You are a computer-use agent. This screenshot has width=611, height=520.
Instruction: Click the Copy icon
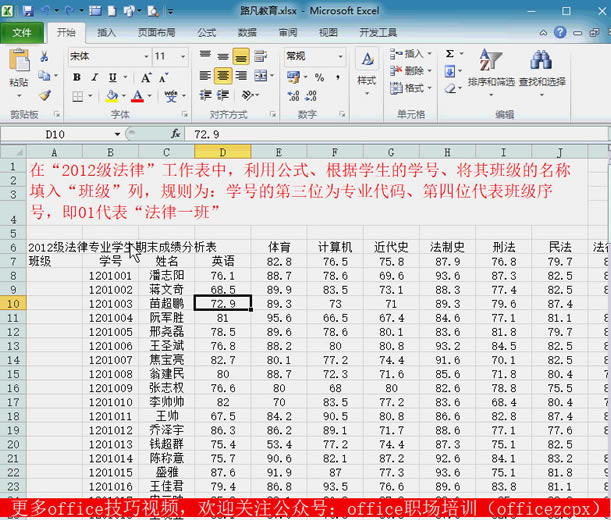pos(44,76)
